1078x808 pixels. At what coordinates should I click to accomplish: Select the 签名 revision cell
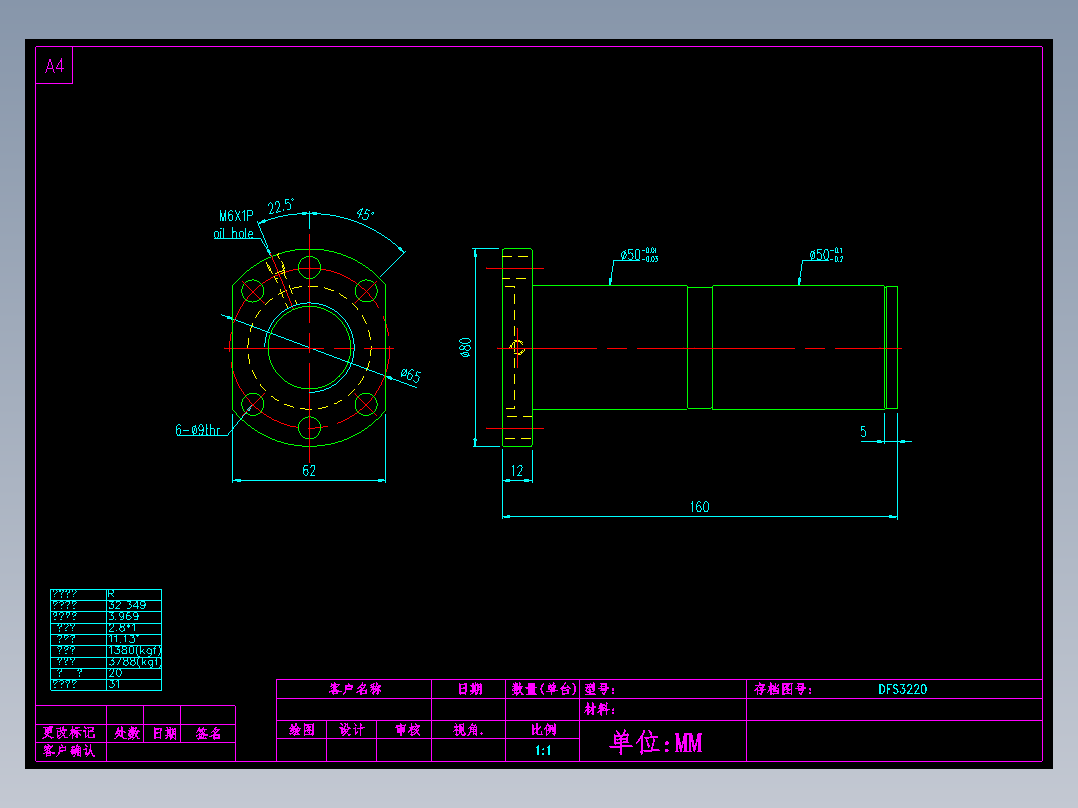click(208, 733)
